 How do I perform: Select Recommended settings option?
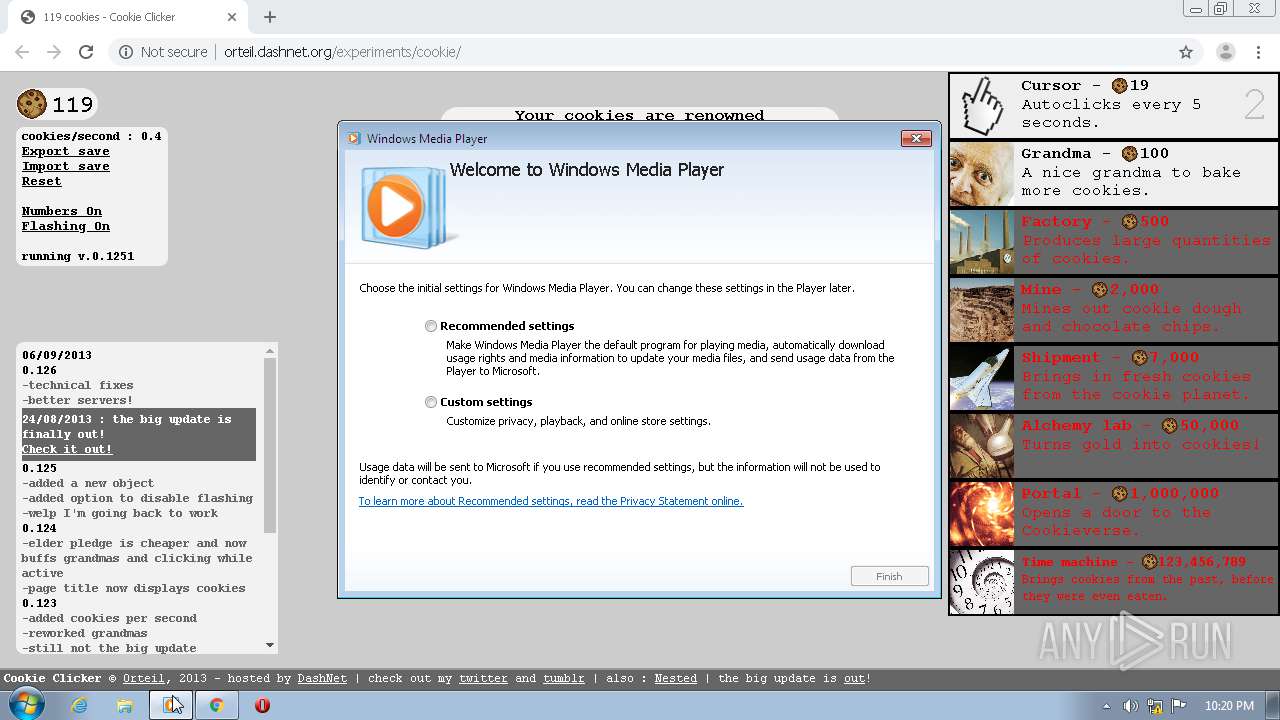(x=431, y=326)
